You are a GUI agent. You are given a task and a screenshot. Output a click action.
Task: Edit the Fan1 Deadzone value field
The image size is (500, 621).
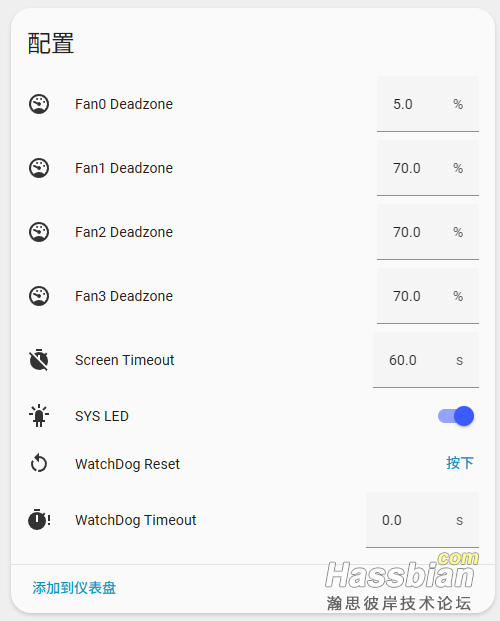pos(428,168)
